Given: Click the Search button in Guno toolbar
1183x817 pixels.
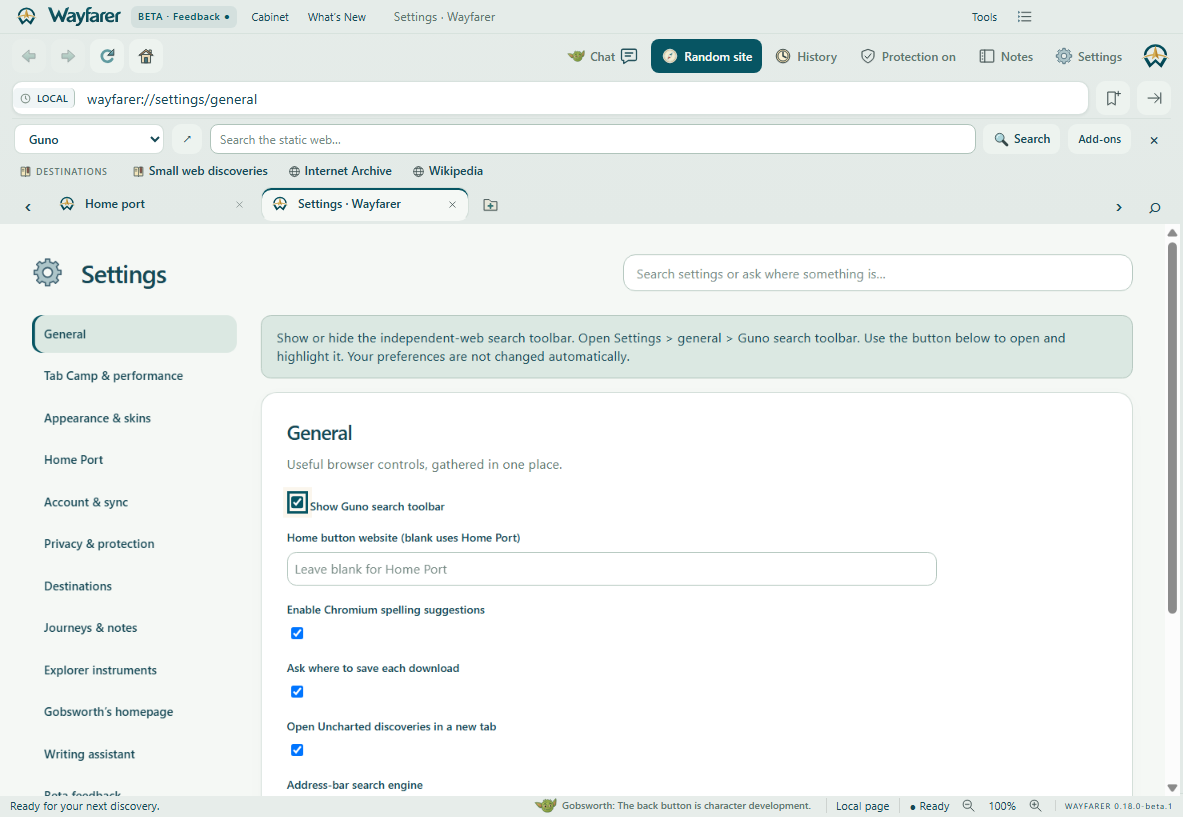Looking at the screenshot, I should pos(1022,139).
